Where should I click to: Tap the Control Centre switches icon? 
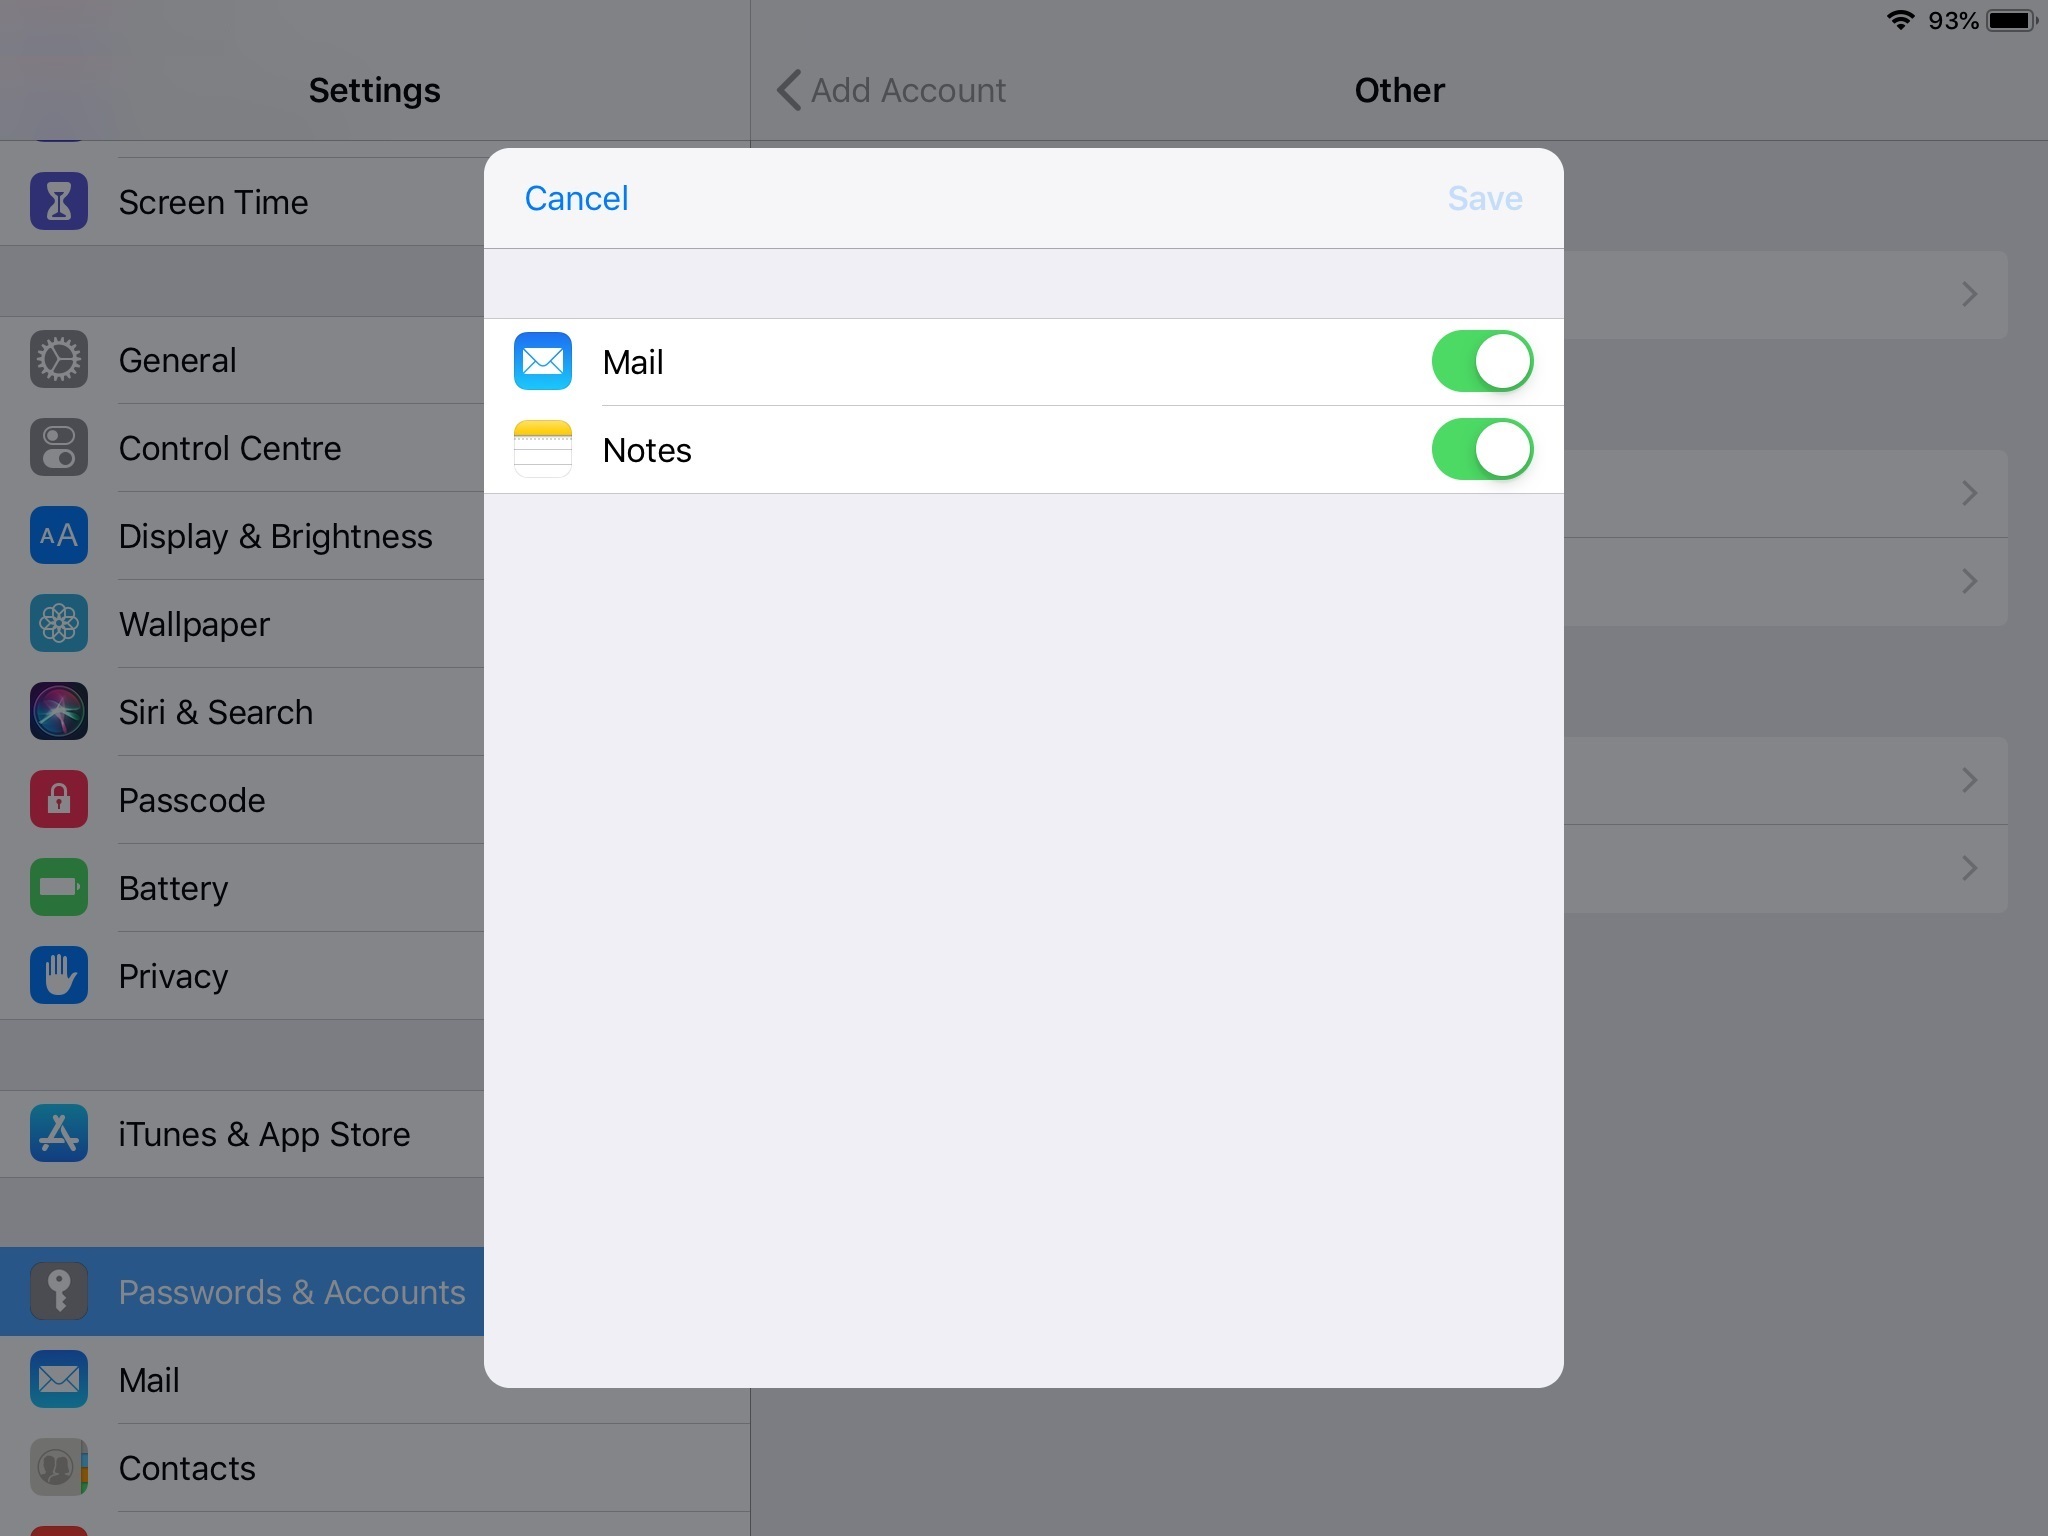click(59, 447)
